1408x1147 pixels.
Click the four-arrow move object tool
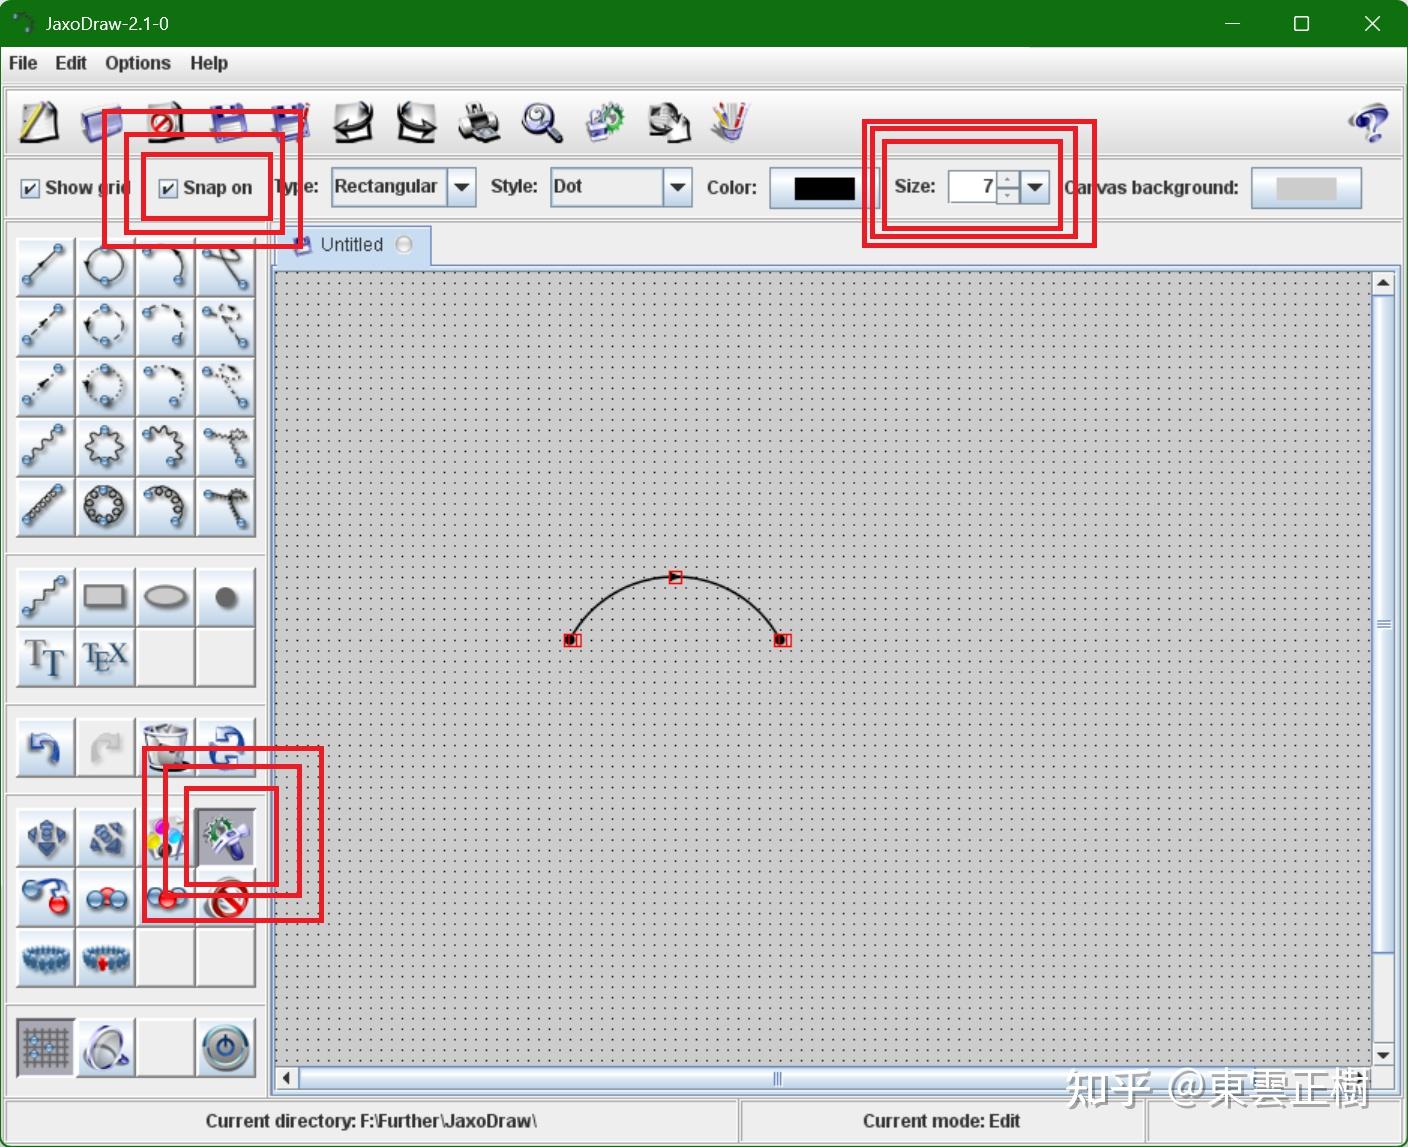click(x=45, y=837)
